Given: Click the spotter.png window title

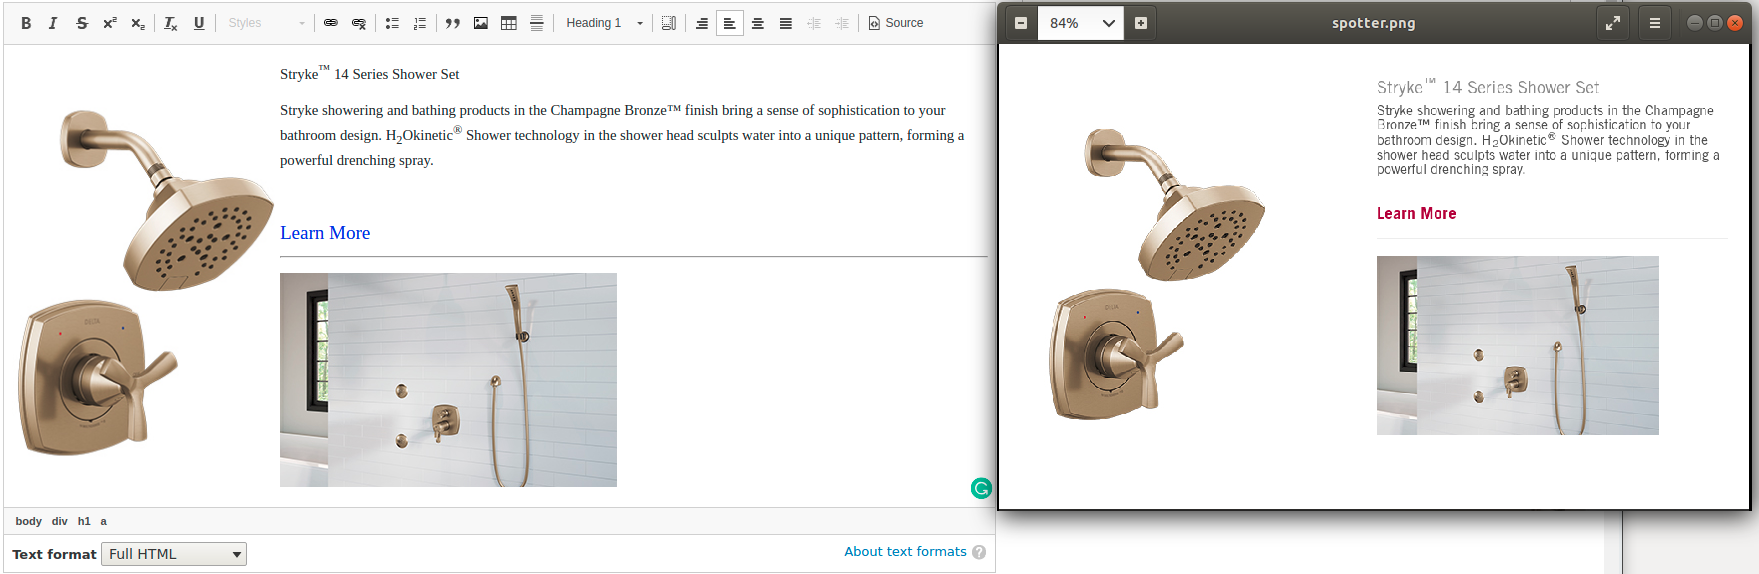Looking at the screenshot, I should click(x=1373, y=23).
